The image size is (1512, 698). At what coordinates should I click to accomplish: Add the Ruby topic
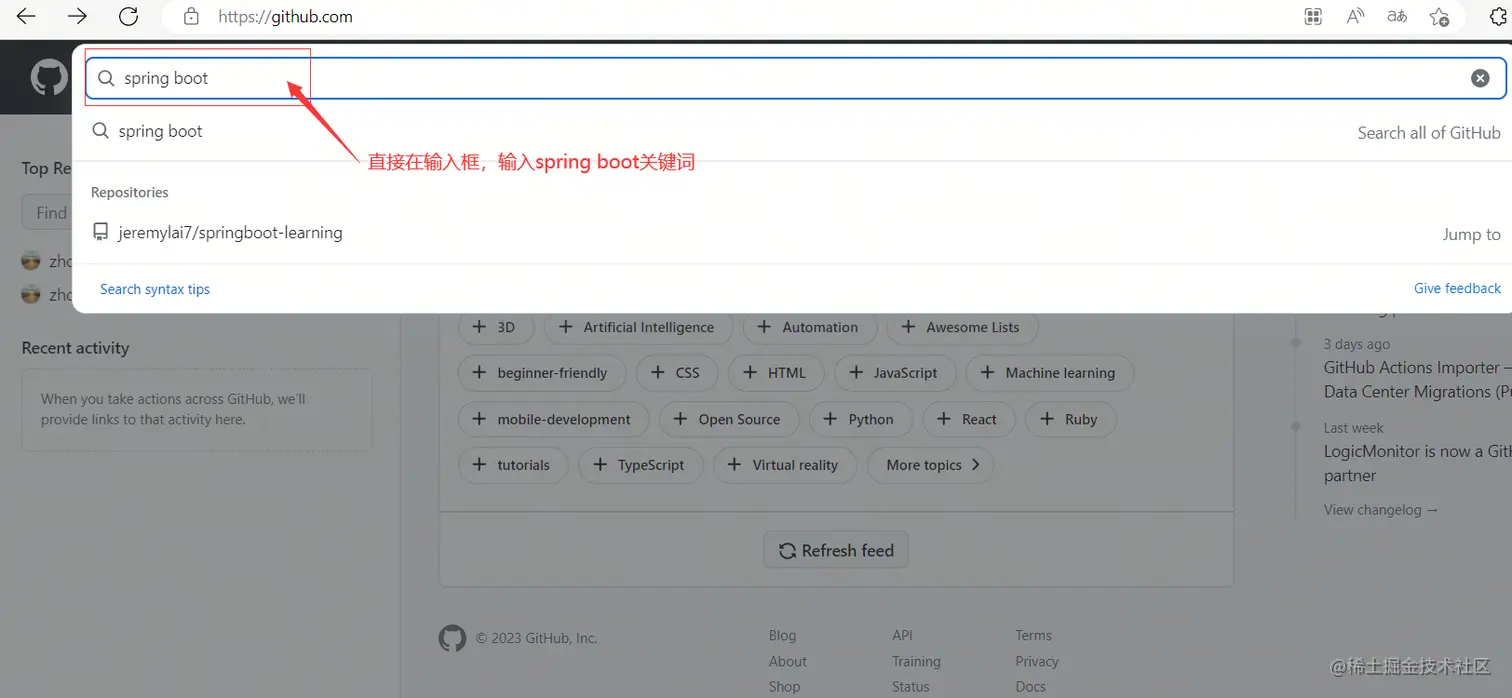point(1070,420)
